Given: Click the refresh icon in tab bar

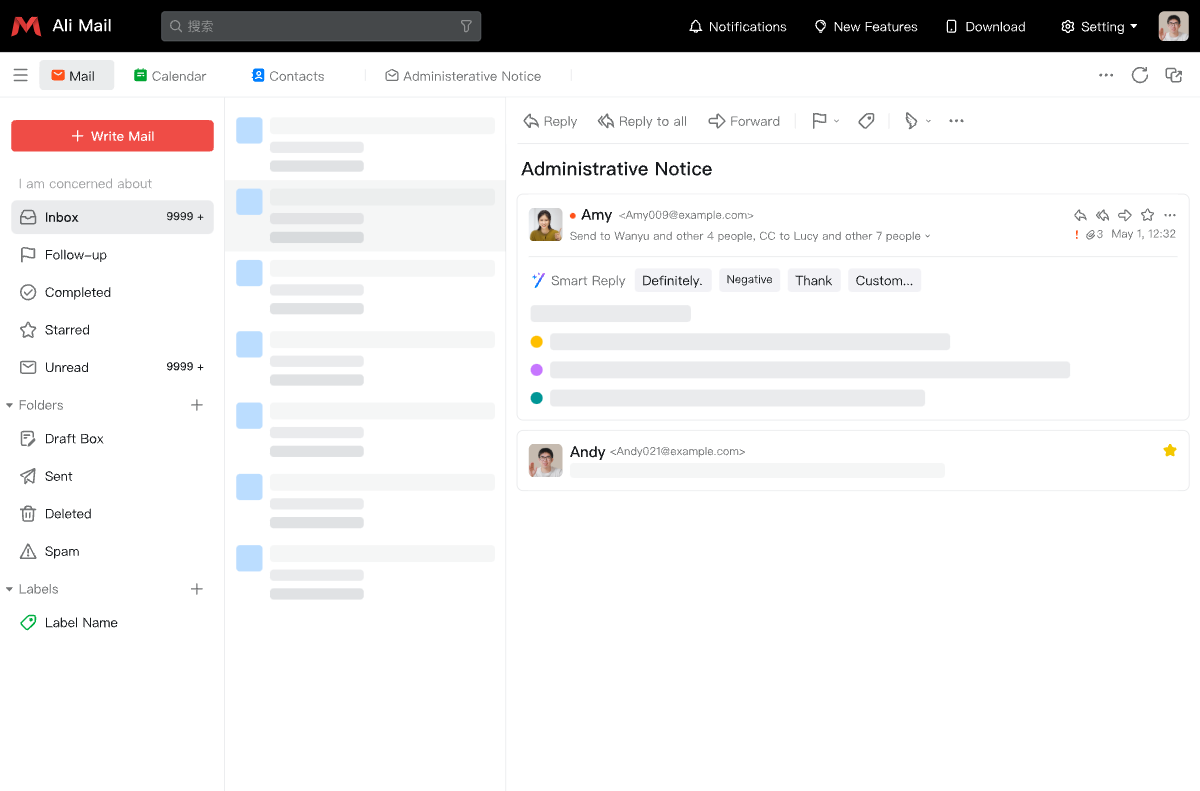Looking at the screenshot, I should tap(1140, 75).
